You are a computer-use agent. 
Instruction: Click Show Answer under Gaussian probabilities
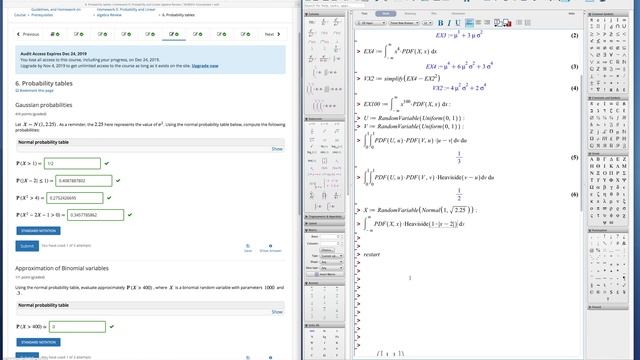coord(270,248)
